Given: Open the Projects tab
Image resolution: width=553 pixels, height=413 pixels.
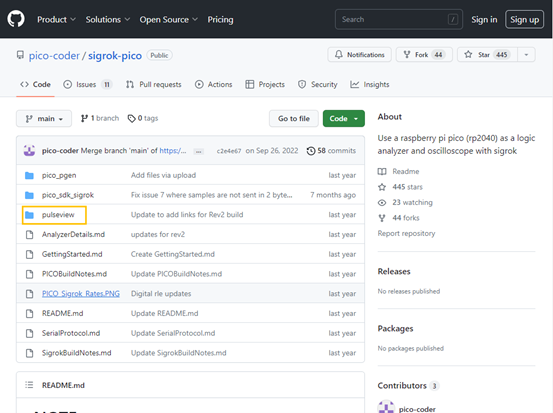Looking at the screenshot, I should tap(265, 84).
